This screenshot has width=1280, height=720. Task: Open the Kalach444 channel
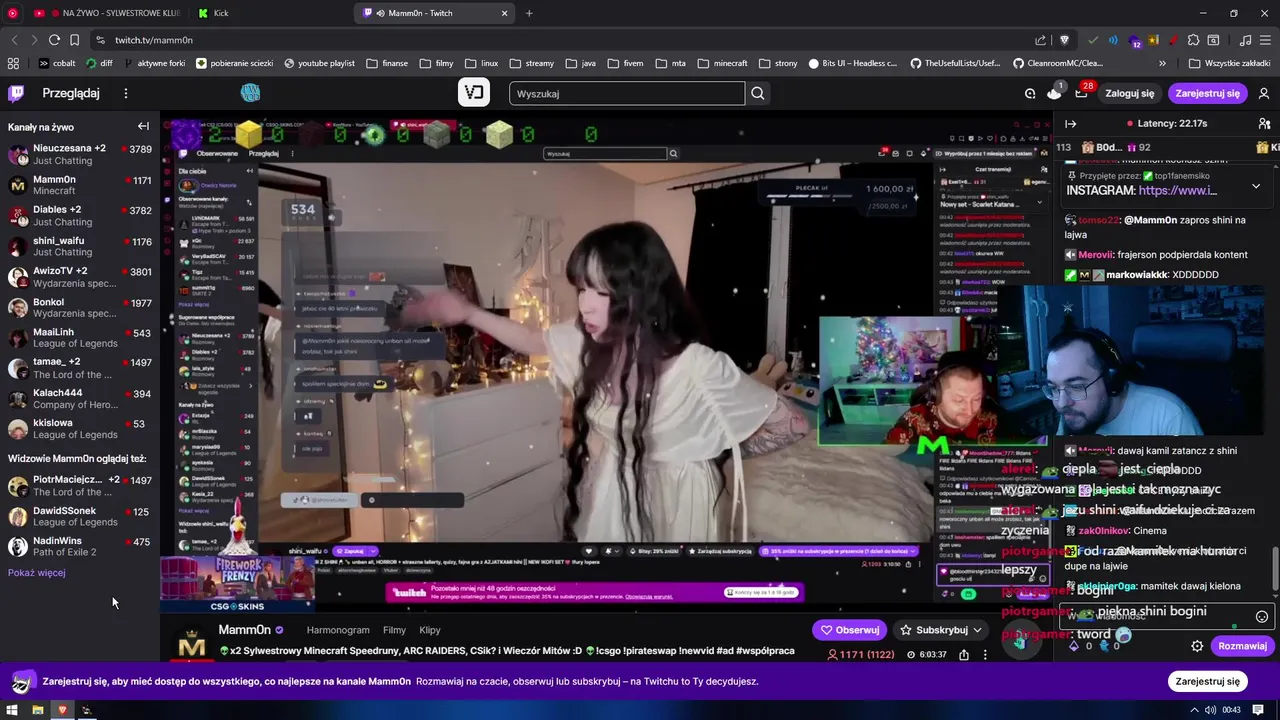[x=80, y=398]
